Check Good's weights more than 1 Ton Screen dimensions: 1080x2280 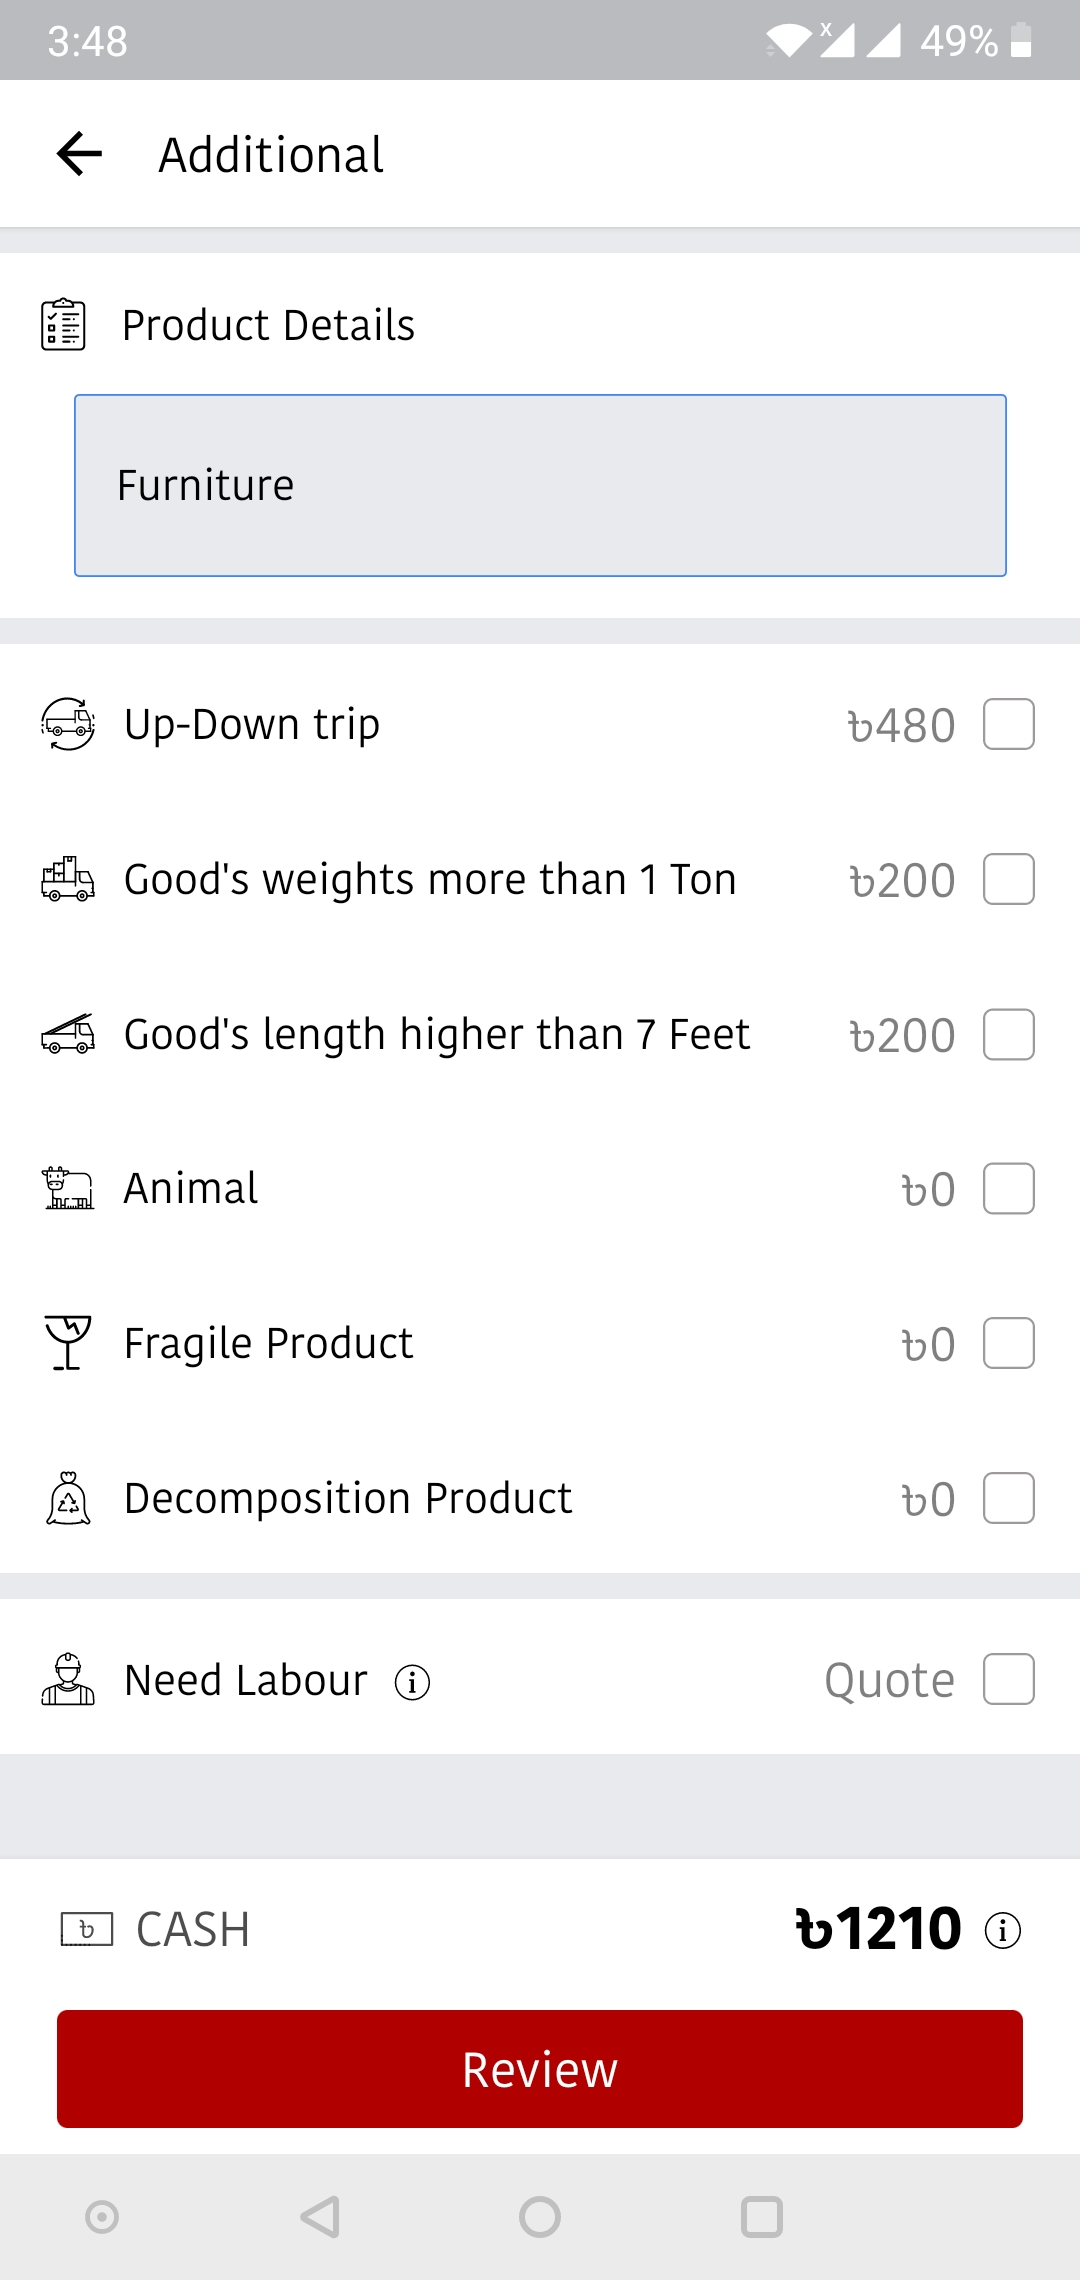click(x=1008, y=879)
